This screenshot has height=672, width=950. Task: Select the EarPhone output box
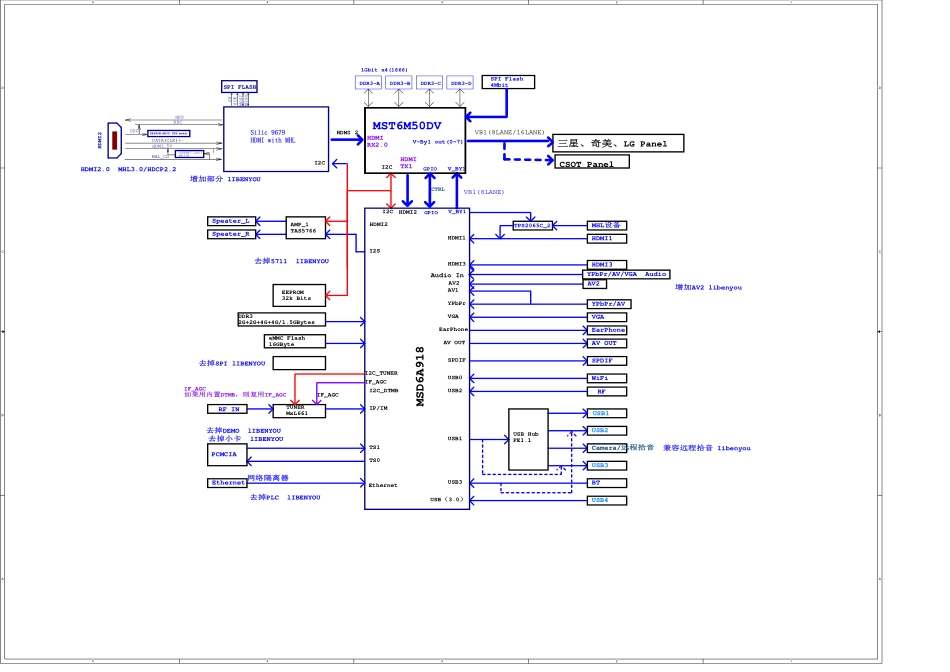[x=607, y=330]
